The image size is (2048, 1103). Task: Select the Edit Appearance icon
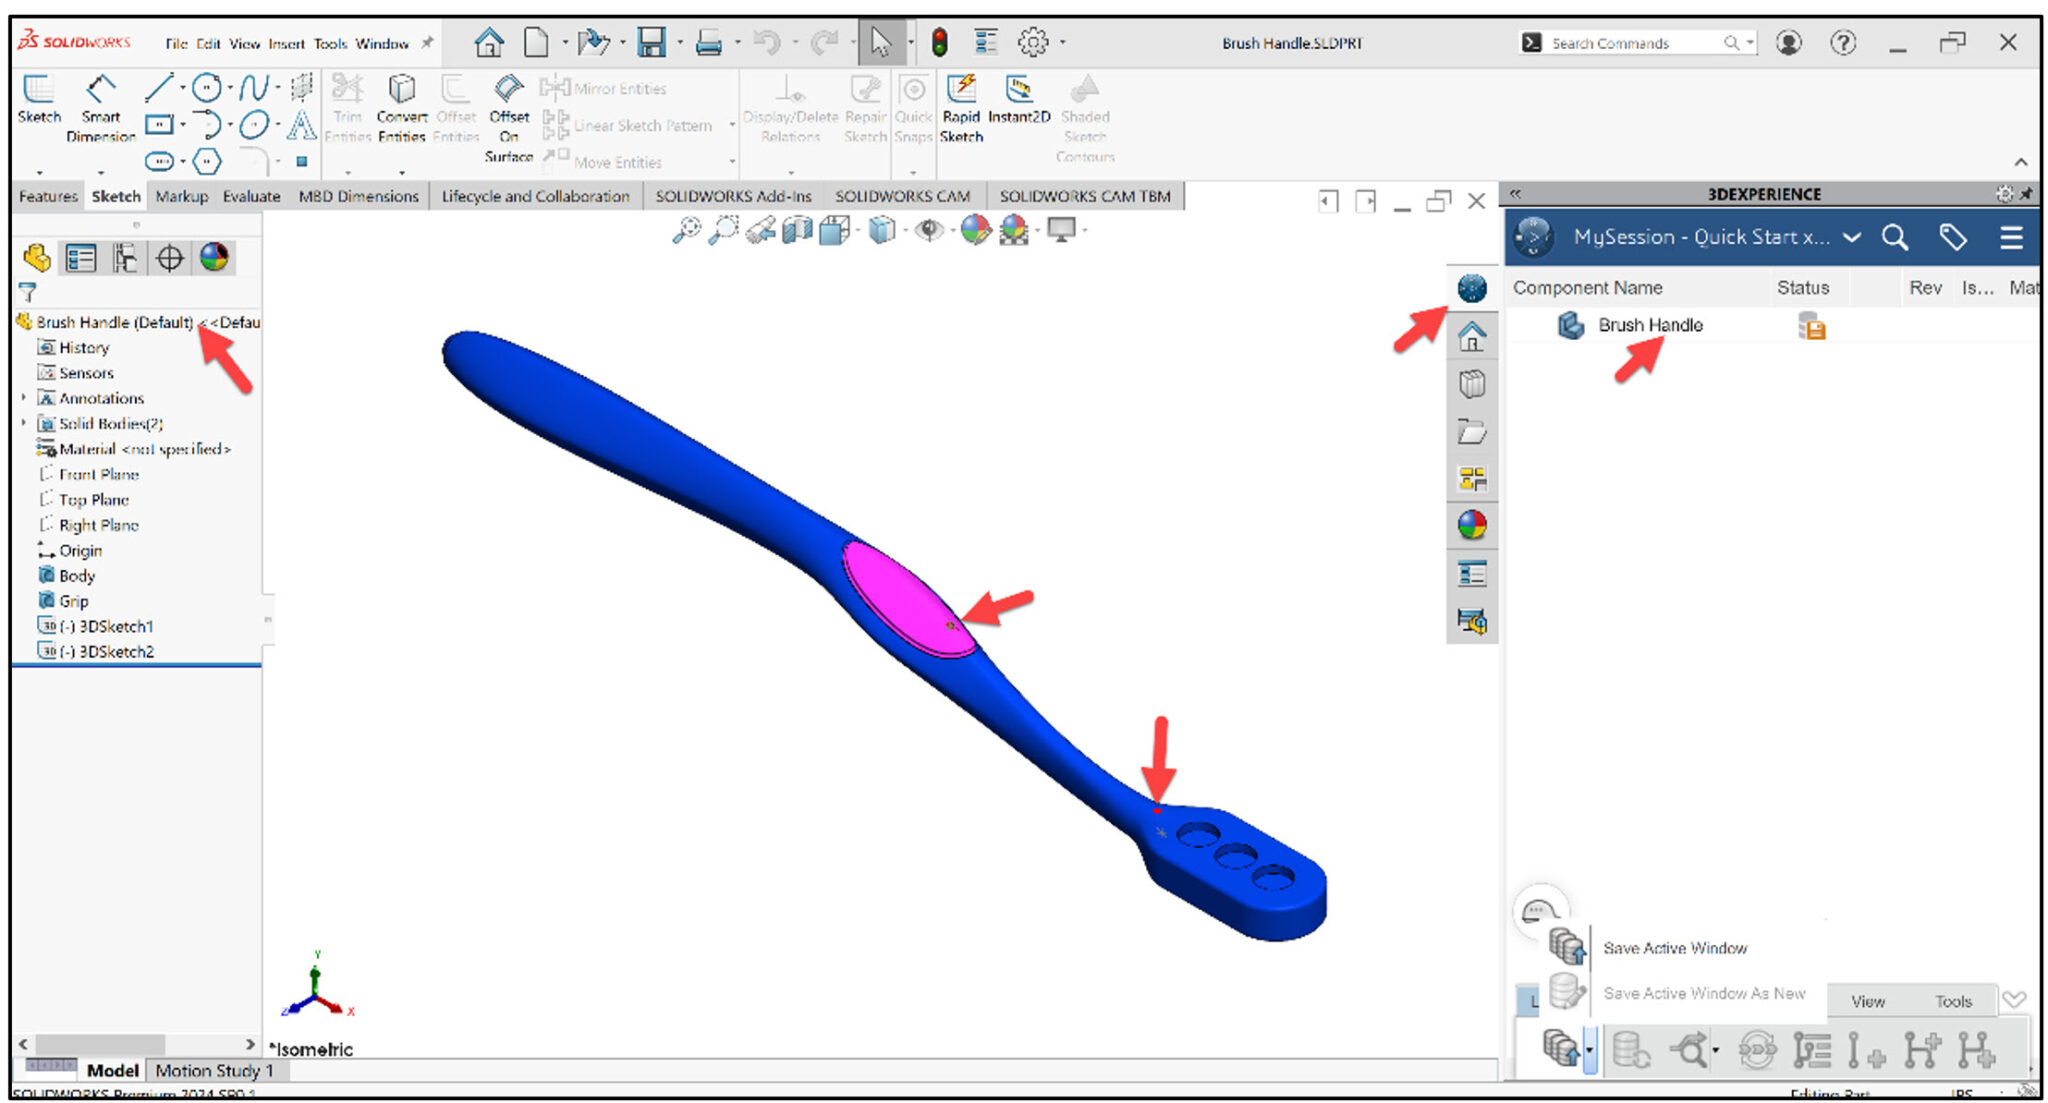point(976,231)
